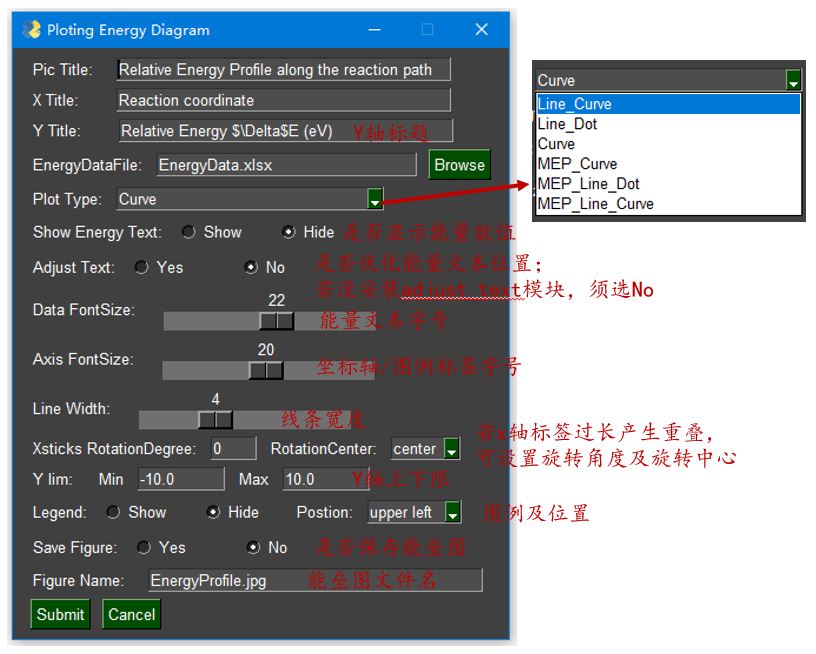Click the Pic Title input field
The height and width of the screenshot is (654, 816).
284,70
